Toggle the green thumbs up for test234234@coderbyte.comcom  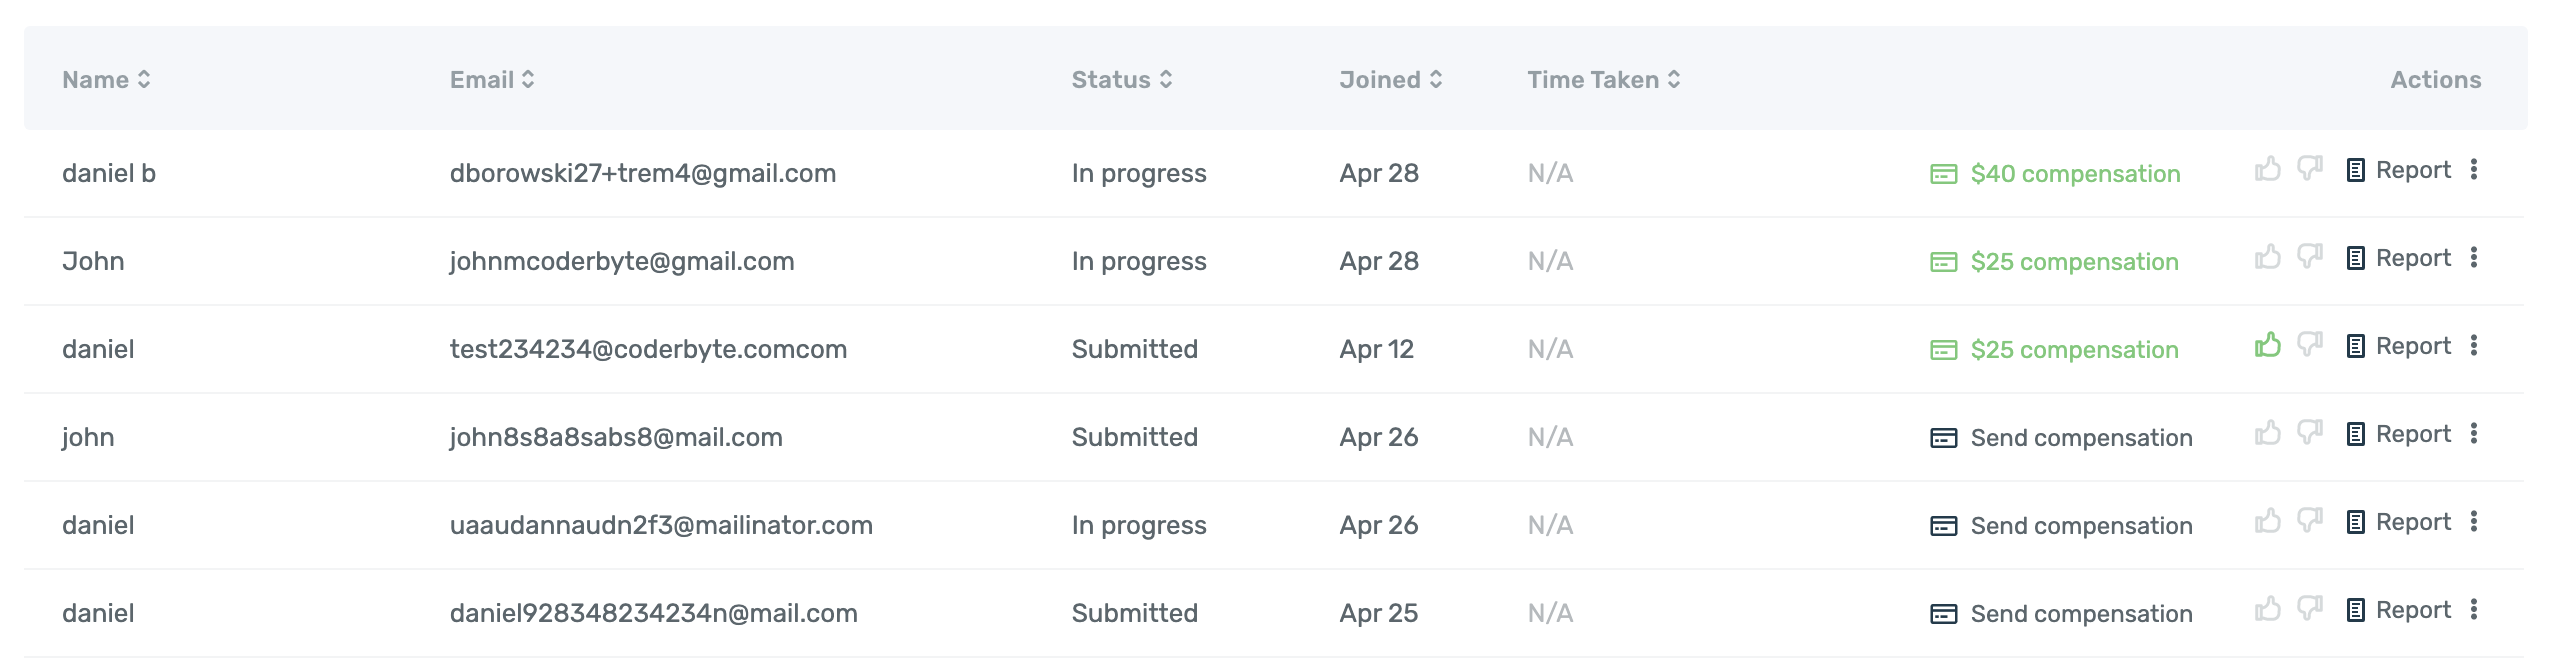coord(2267,345)
